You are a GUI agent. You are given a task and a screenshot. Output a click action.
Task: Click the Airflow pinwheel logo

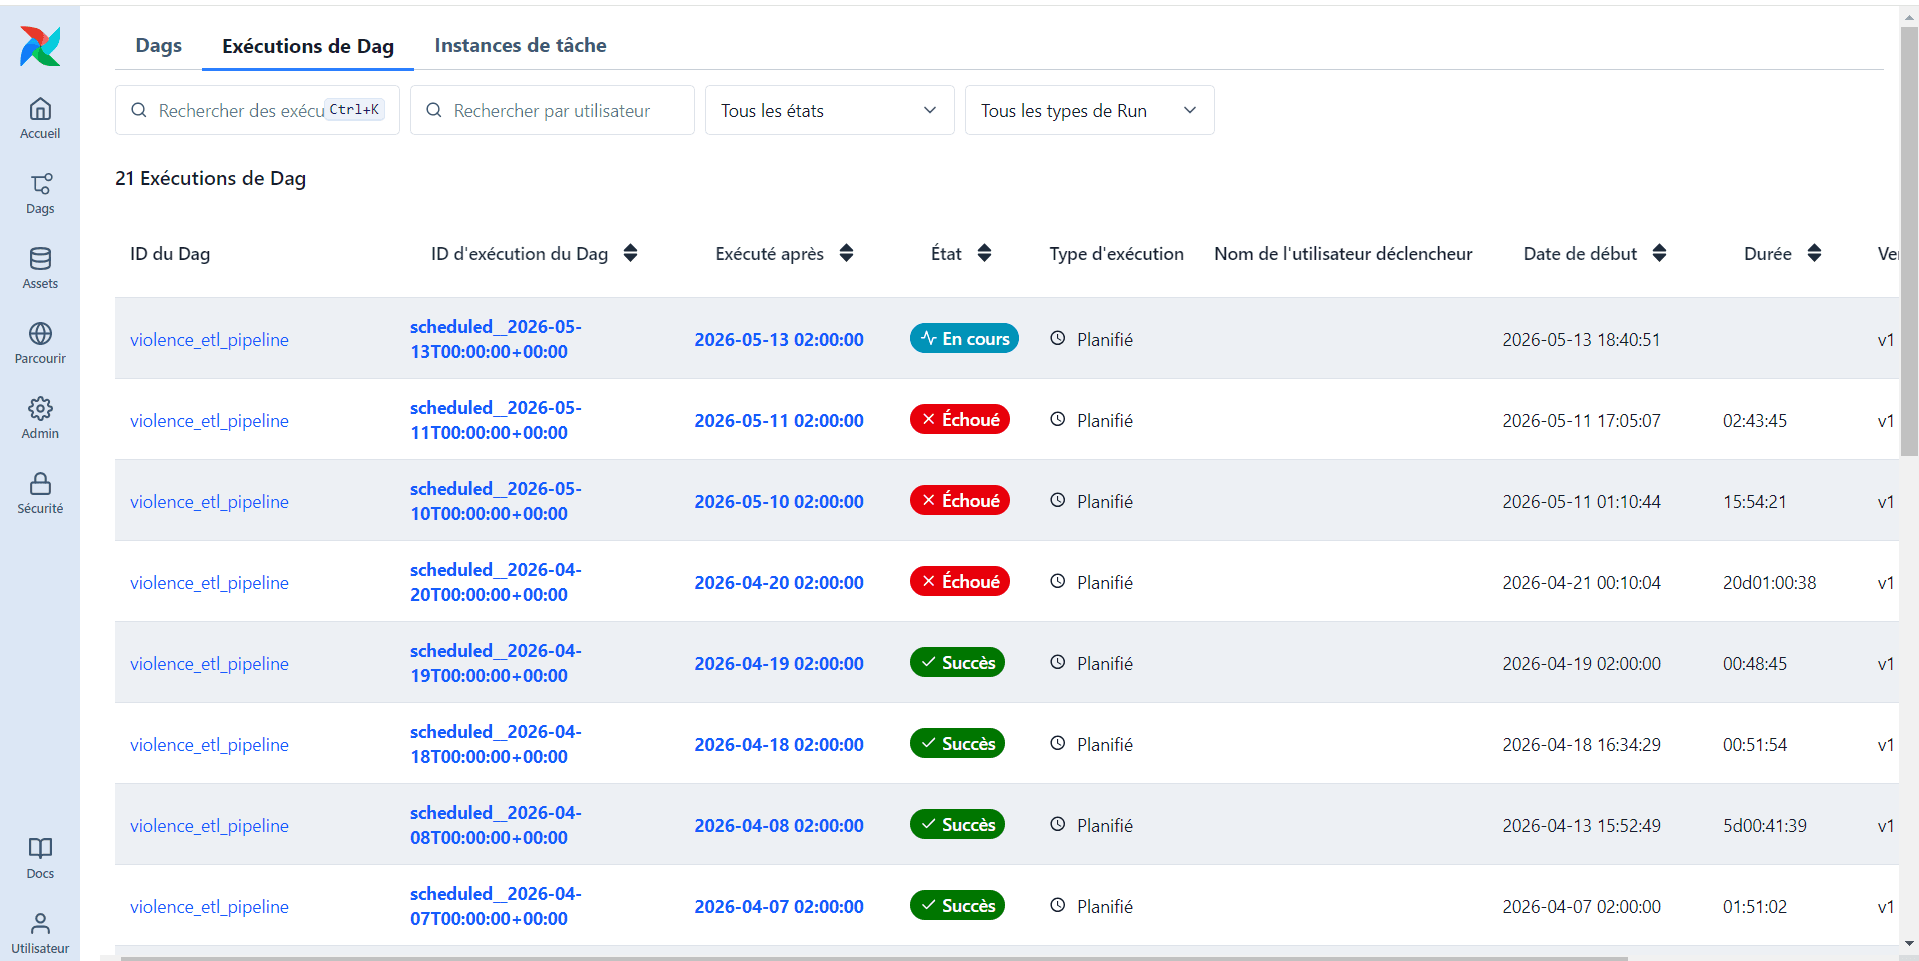(x=40, y=46)
